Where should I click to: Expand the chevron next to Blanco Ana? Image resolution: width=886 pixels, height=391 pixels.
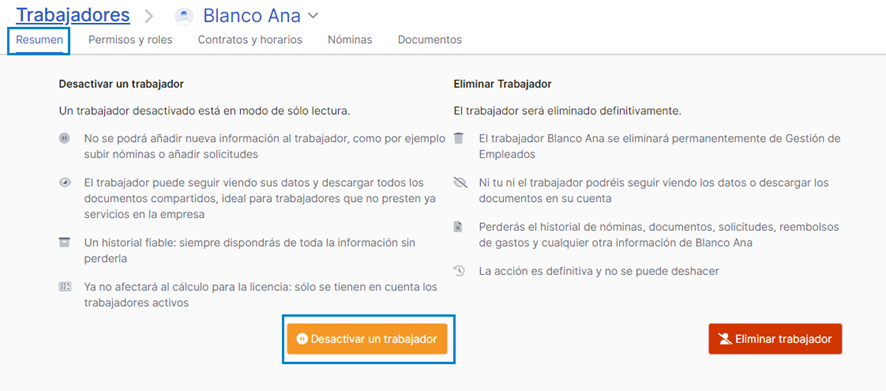point(313,16)
